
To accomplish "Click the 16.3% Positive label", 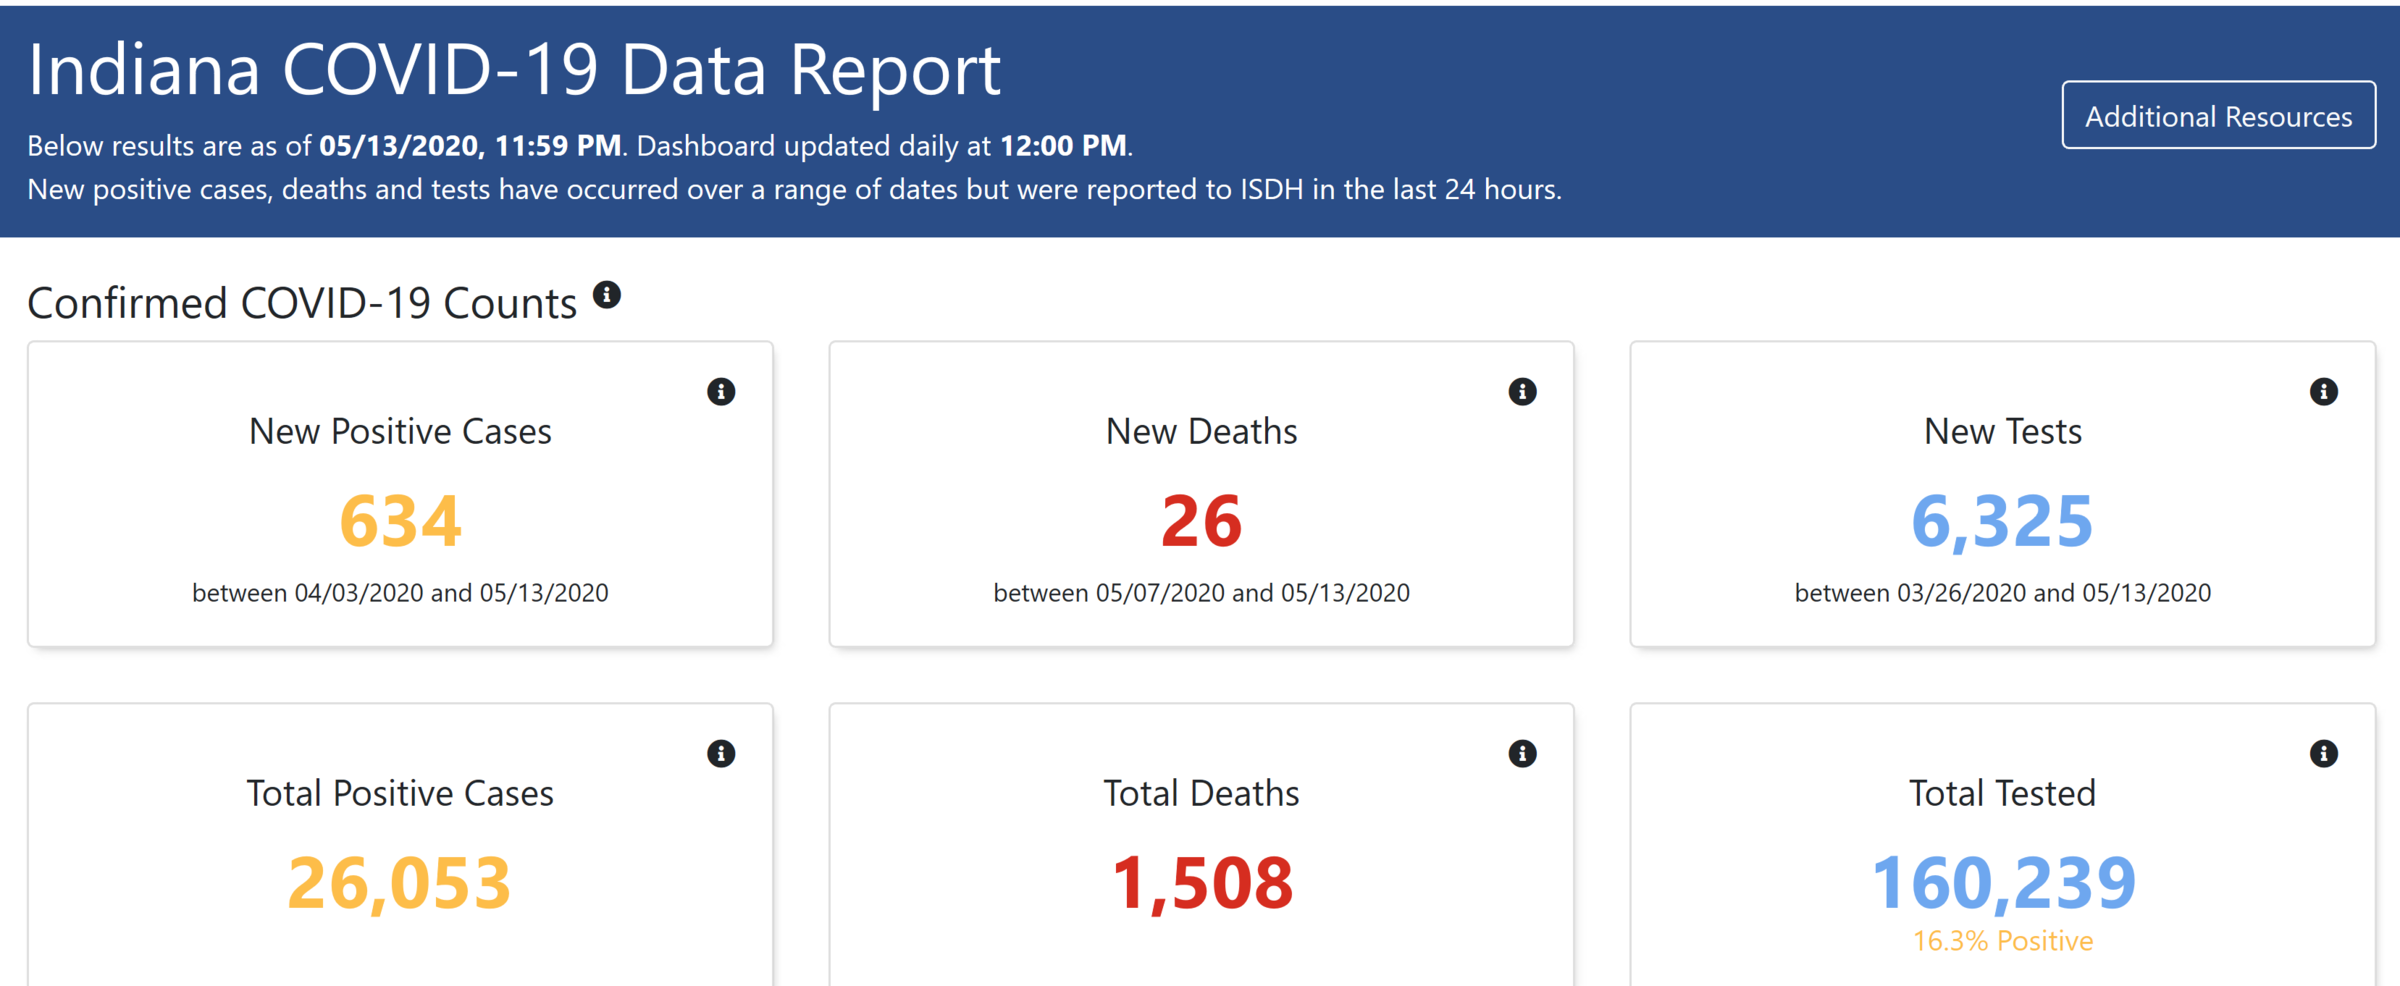I will pos(2002,941).
